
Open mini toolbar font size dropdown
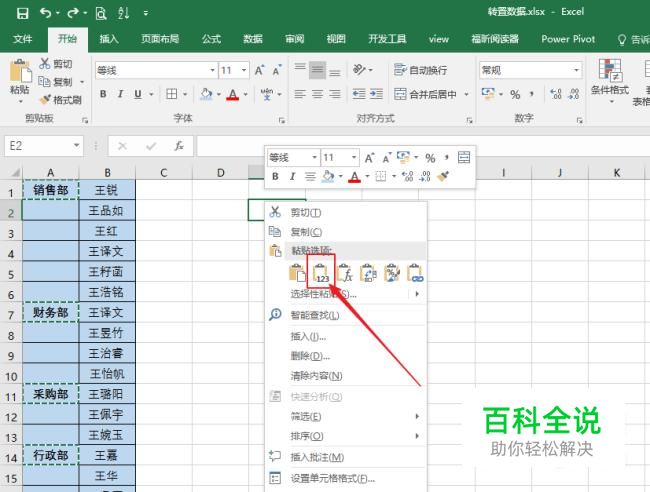[354, 158]
